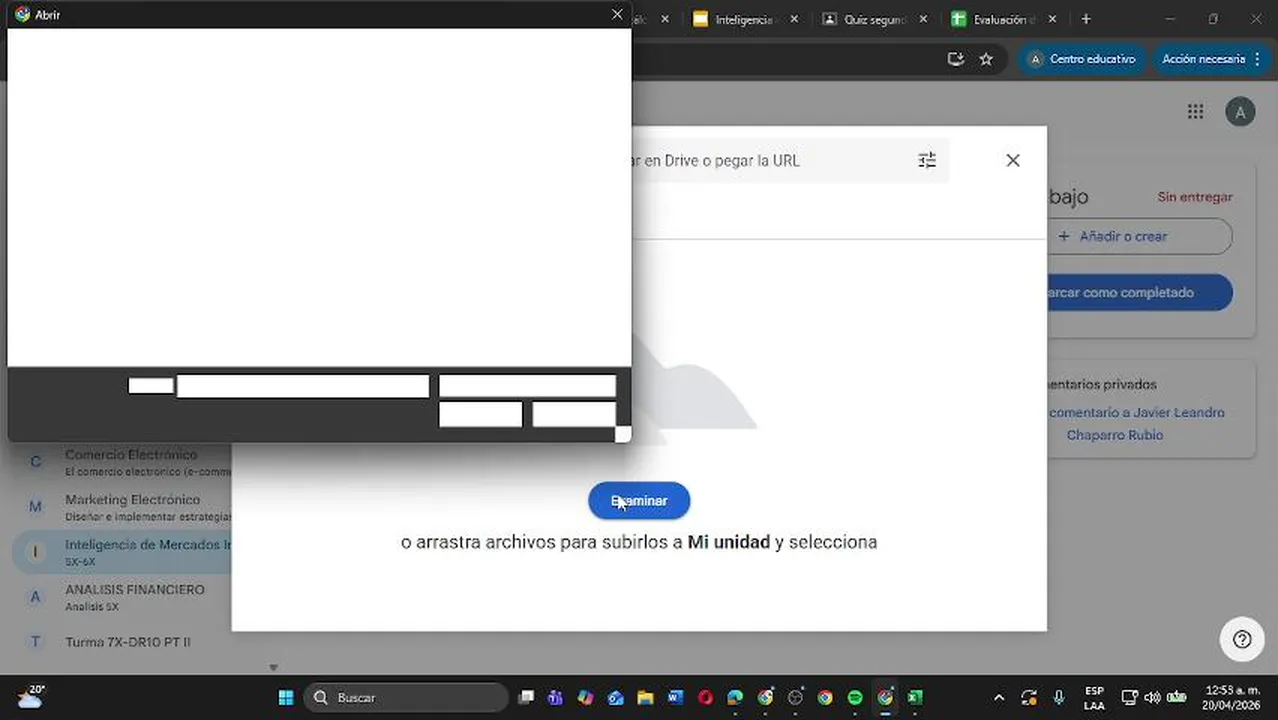Click the microphone tray icon
Screen dimensions: 1278x720
click(x=1059, y=697)
